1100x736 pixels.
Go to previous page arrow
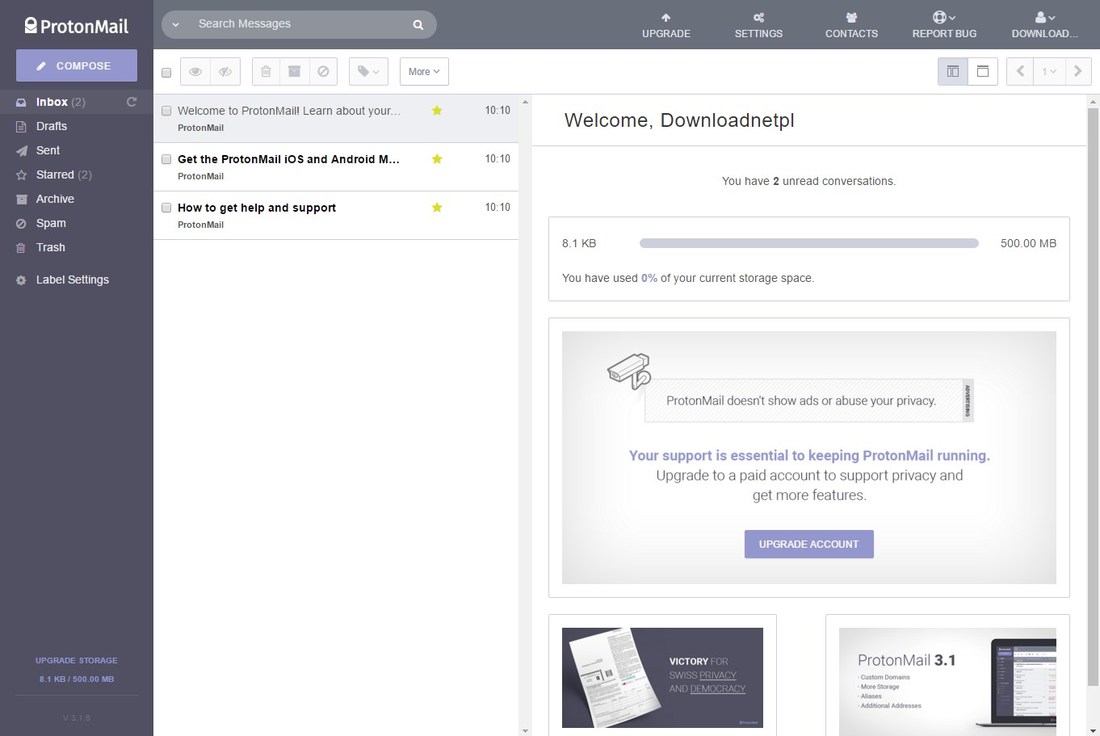pyautogui.click(x=1020, y=72)
